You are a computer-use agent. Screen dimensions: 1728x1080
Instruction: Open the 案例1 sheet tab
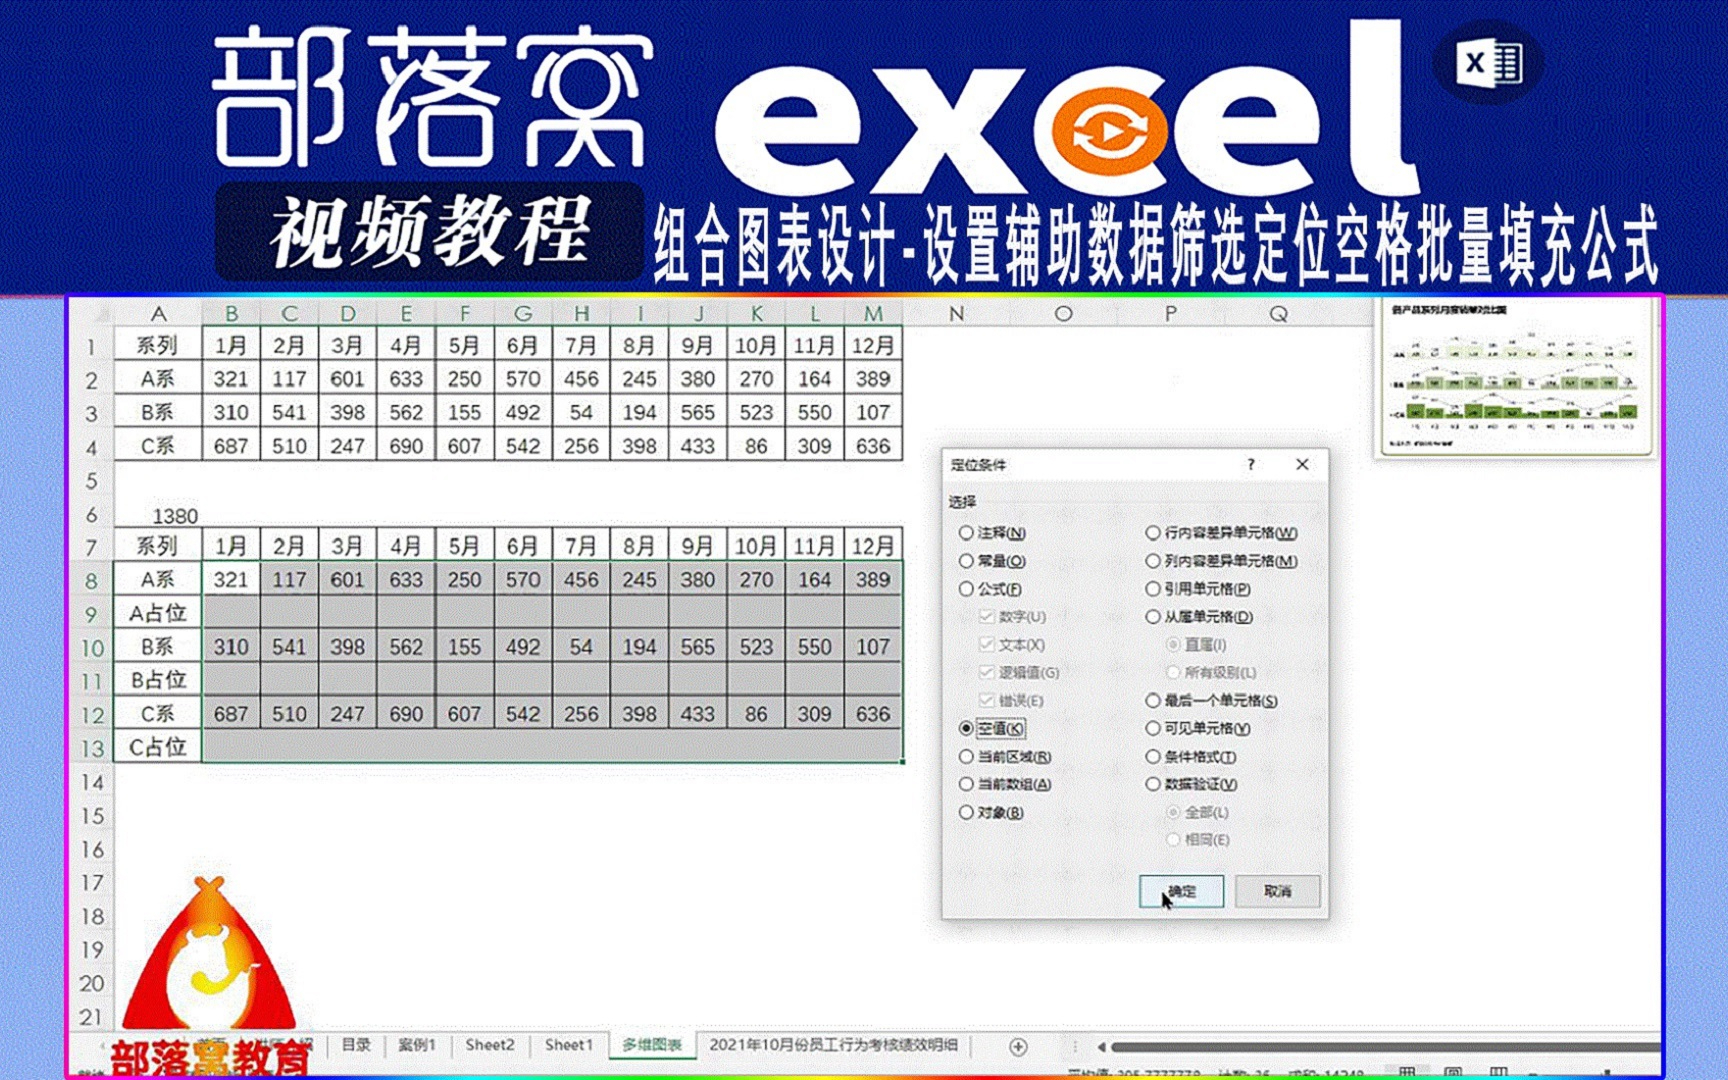coord(417,1045)
